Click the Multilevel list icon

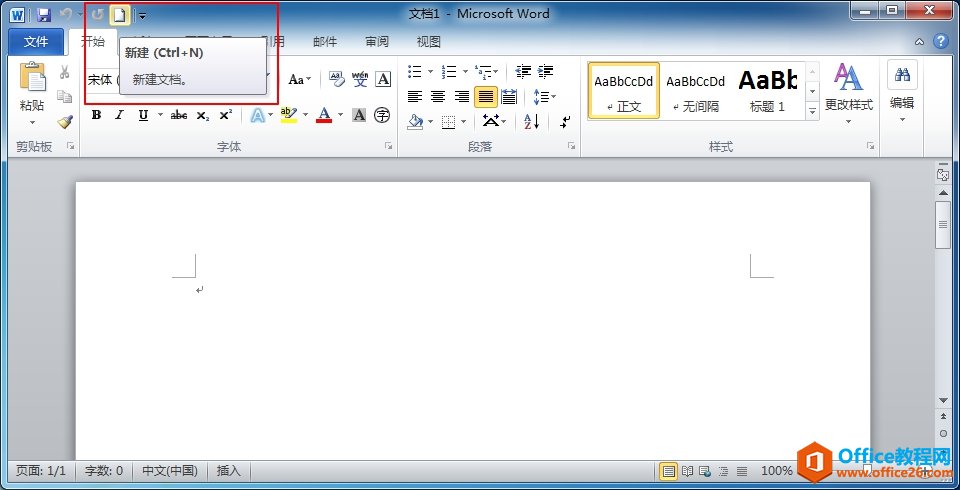tap(484, 72)
